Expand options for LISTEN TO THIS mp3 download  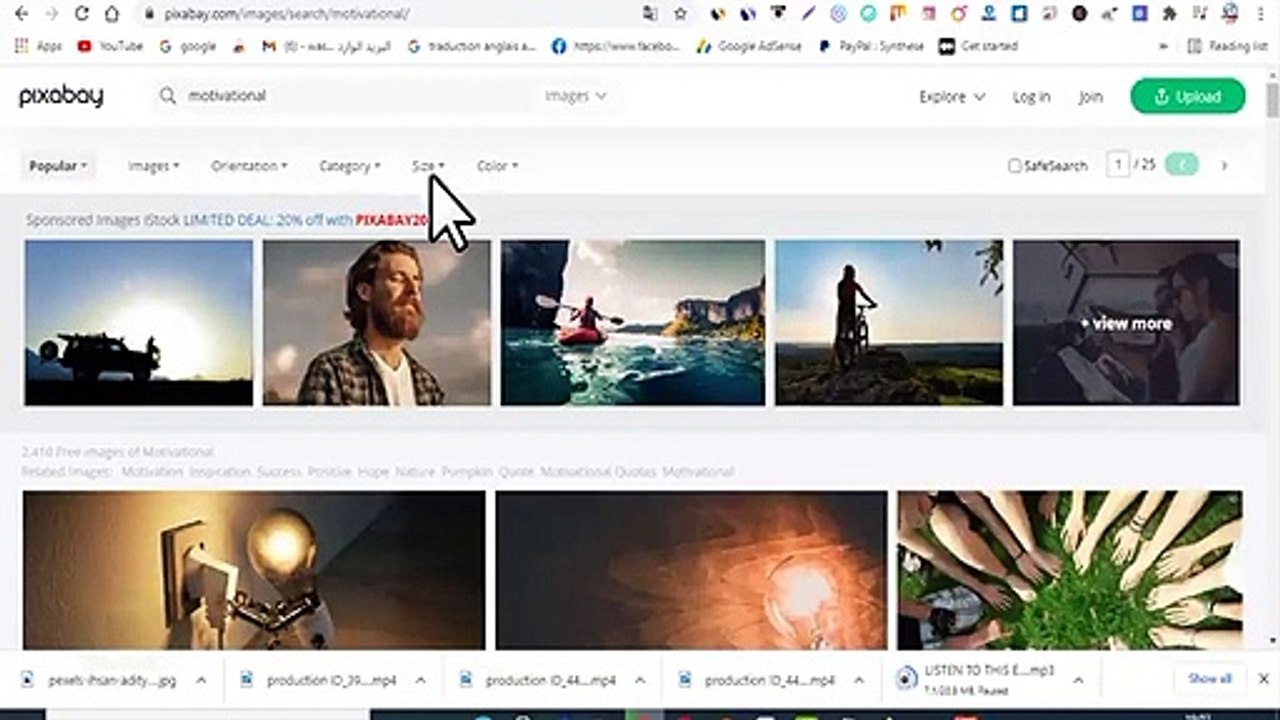[x=1078, y=680]
